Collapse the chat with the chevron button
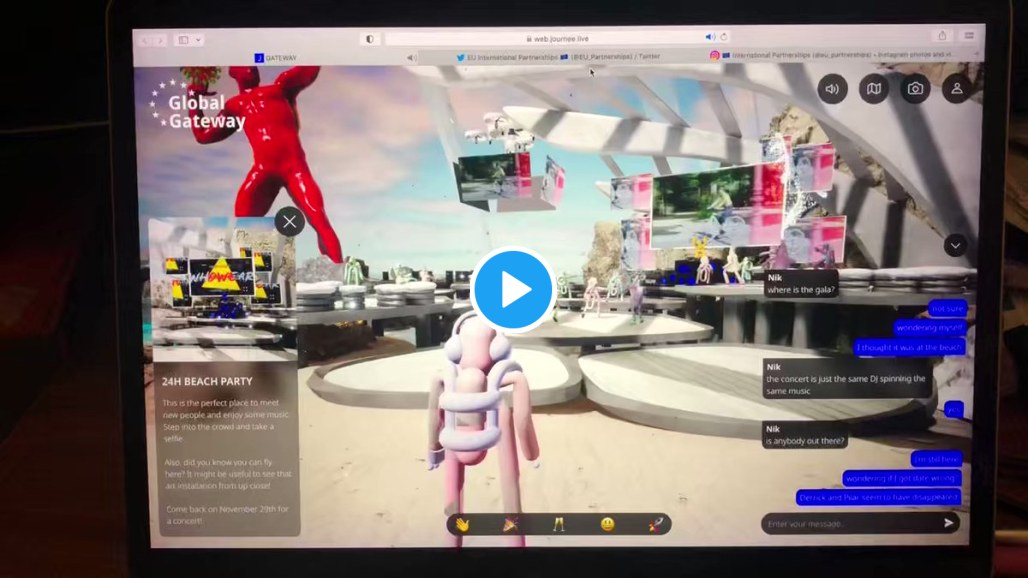The image size is (1028, 578). (x=955, y=245)
